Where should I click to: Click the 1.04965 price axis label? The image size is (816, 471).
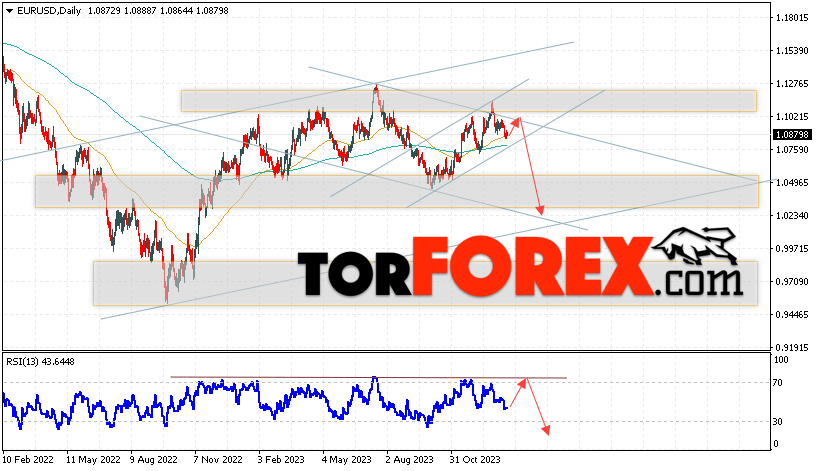pos(792,183)
